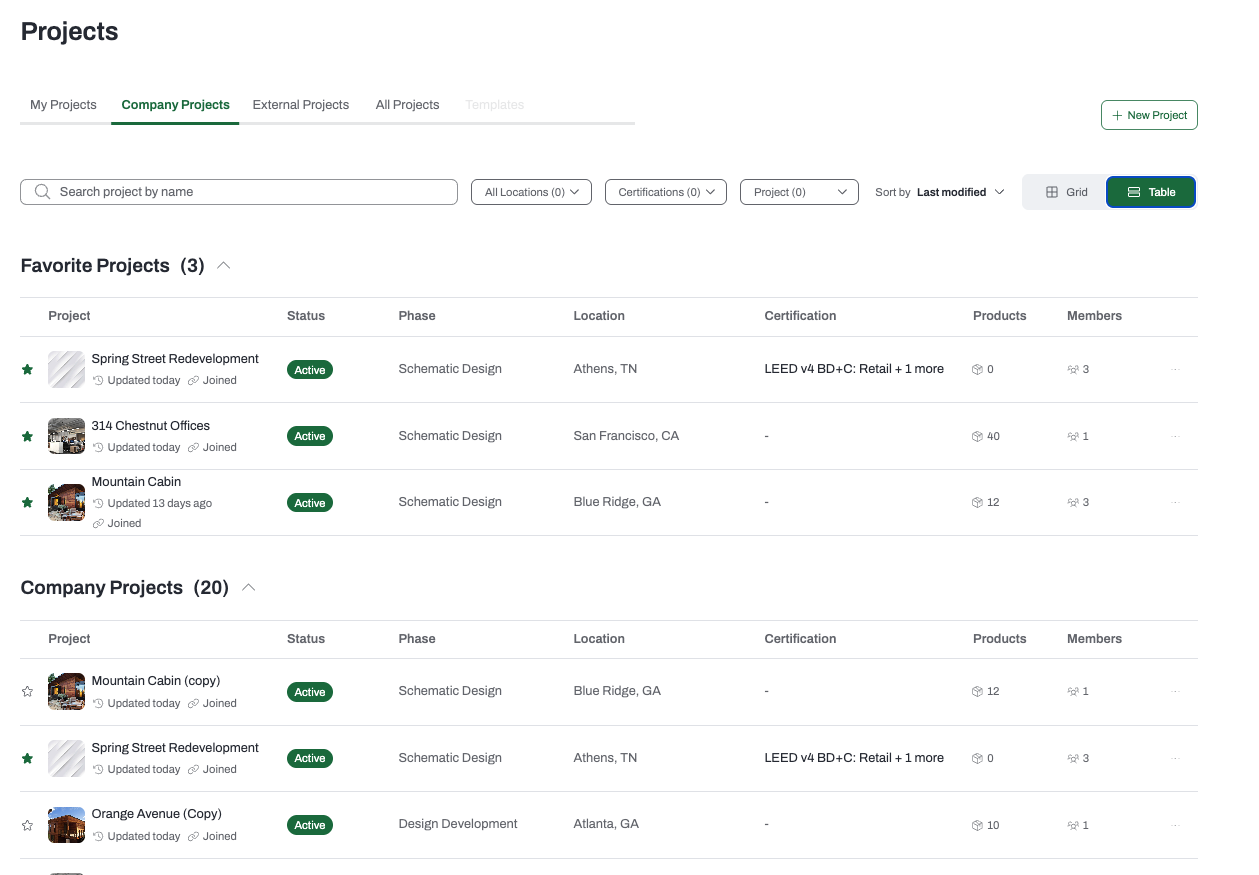
Task: Collapse the Favorite Projects section
Action: click(x=224, y=266)
